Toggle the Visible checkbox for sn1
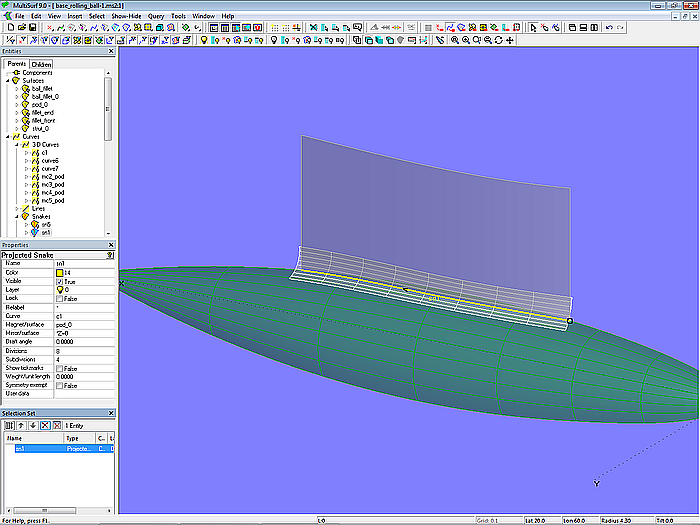 point(60,281)
